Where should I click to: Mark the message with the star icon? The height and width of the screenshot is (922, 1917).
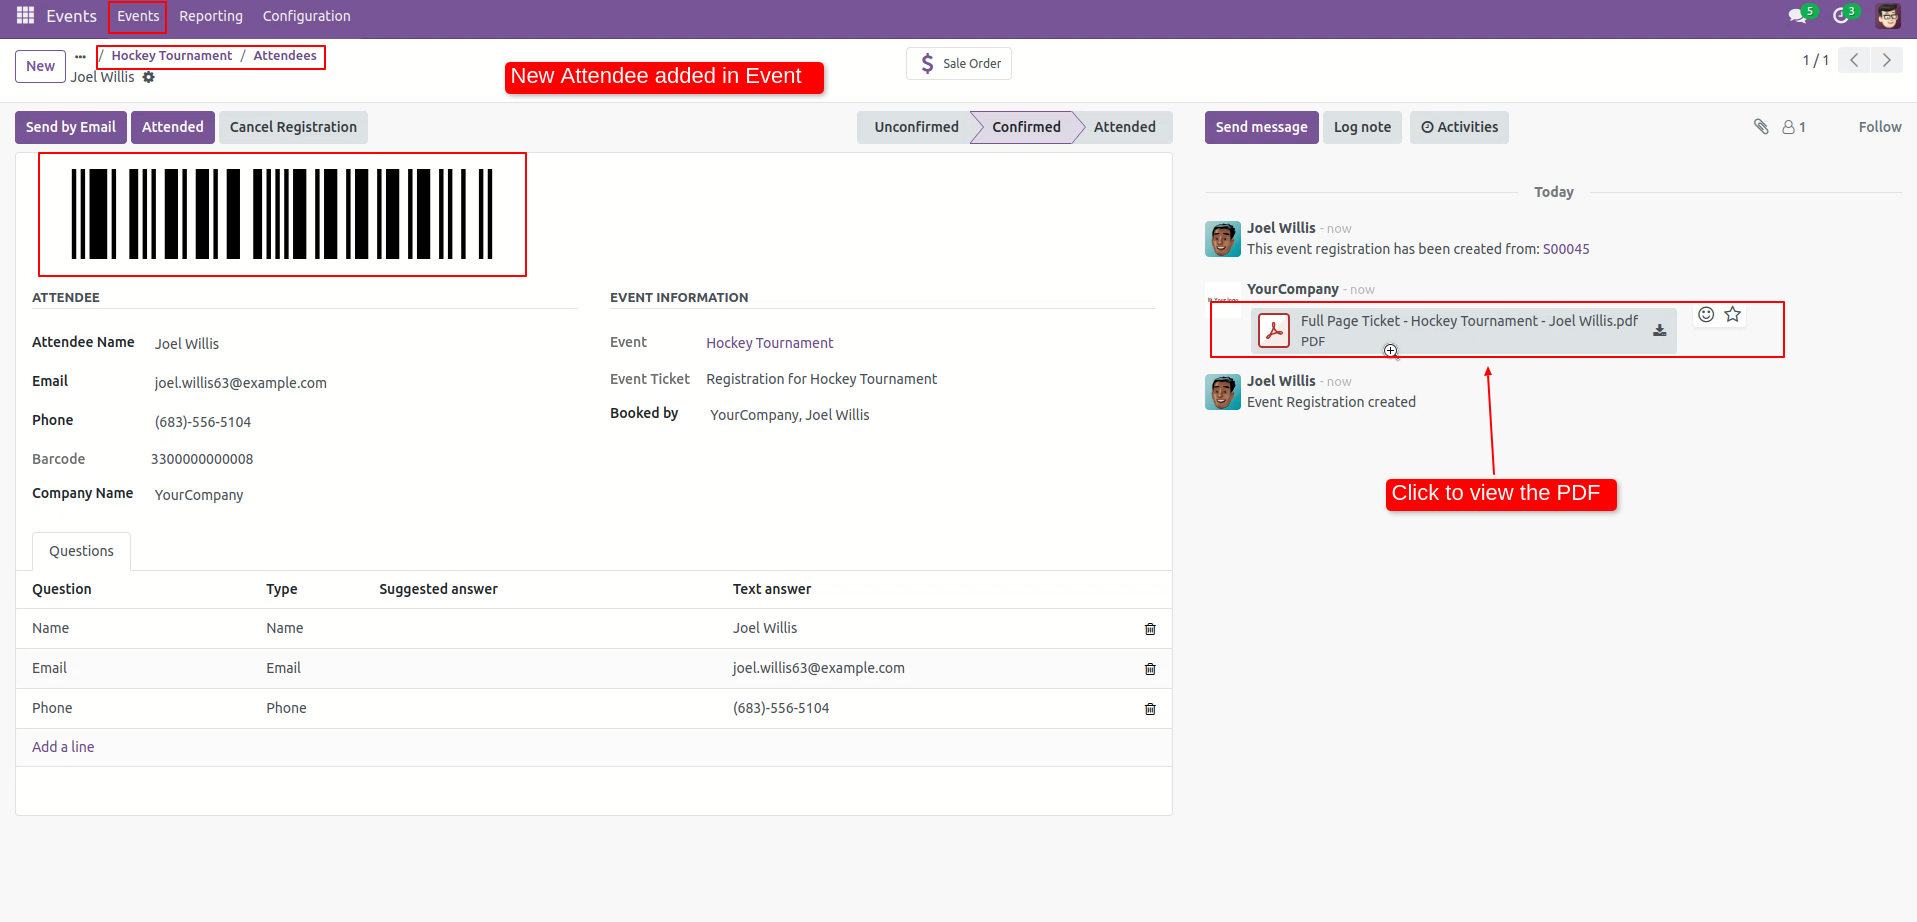pyautogui.click(x=1733, y=314)
